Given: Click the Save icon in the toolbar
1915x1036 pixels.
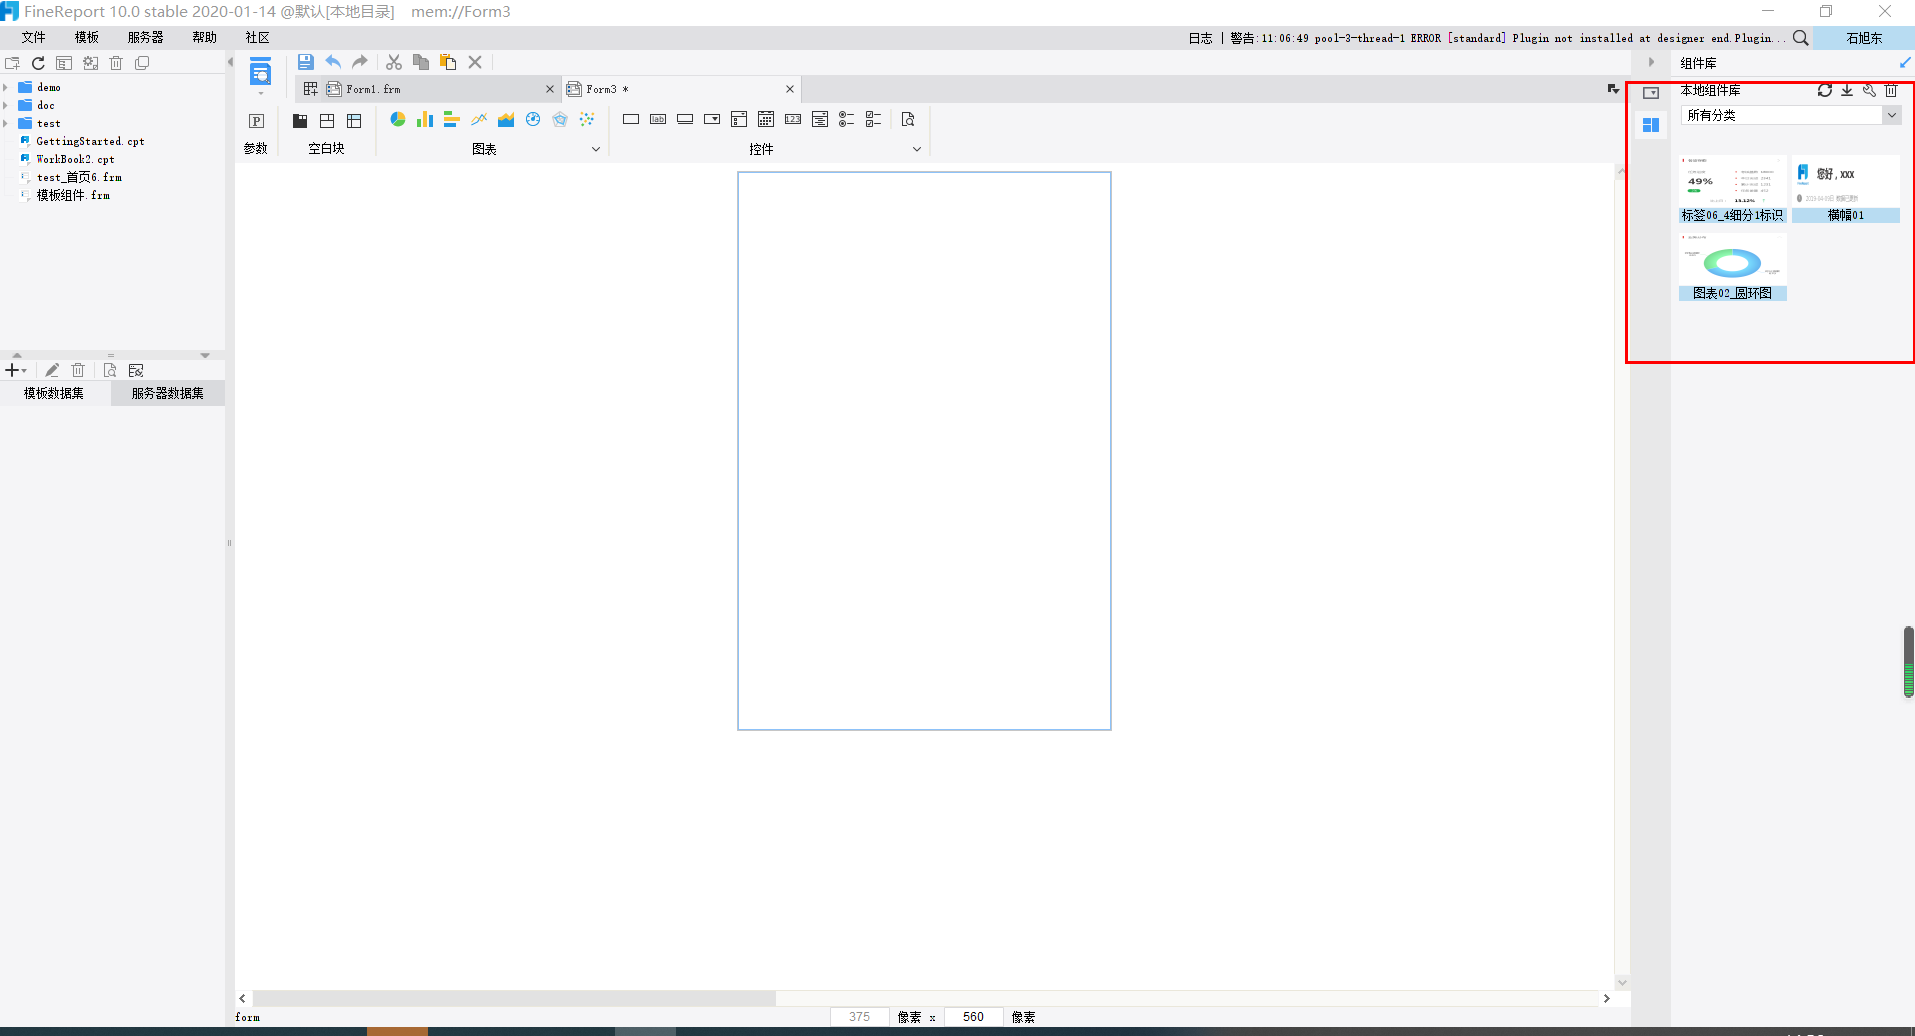Looking at the screenshot, I should pyautogui.click(x=306, y=62).
